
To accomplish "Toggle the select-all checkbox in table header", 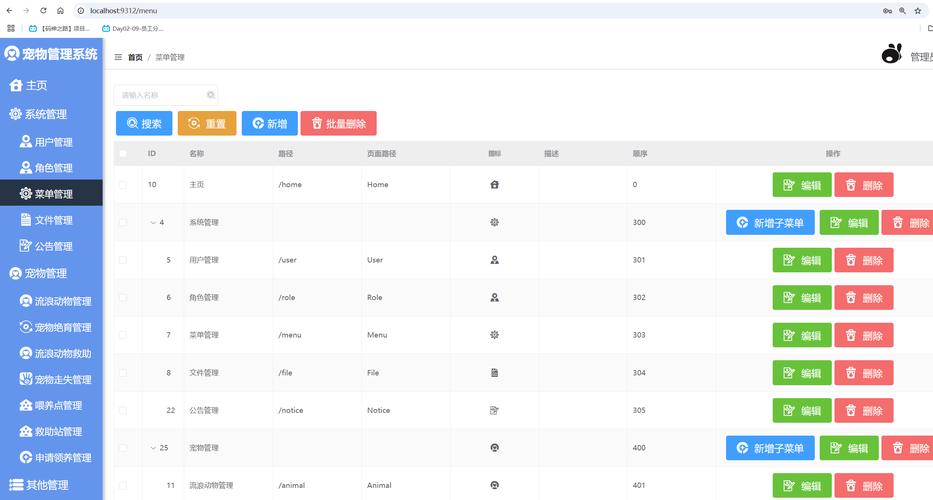I will tap(123, 154).
